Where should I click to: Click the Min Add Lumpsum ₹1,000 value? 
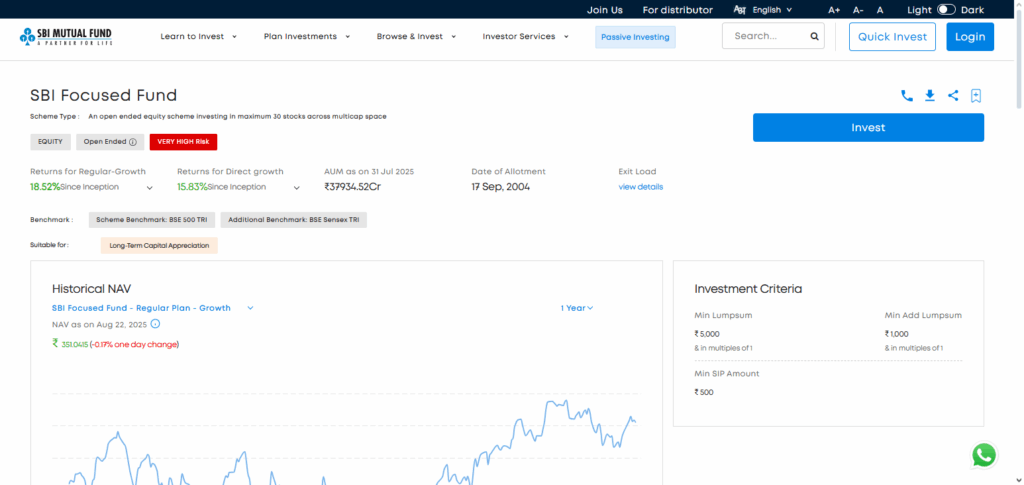point(897,334)
